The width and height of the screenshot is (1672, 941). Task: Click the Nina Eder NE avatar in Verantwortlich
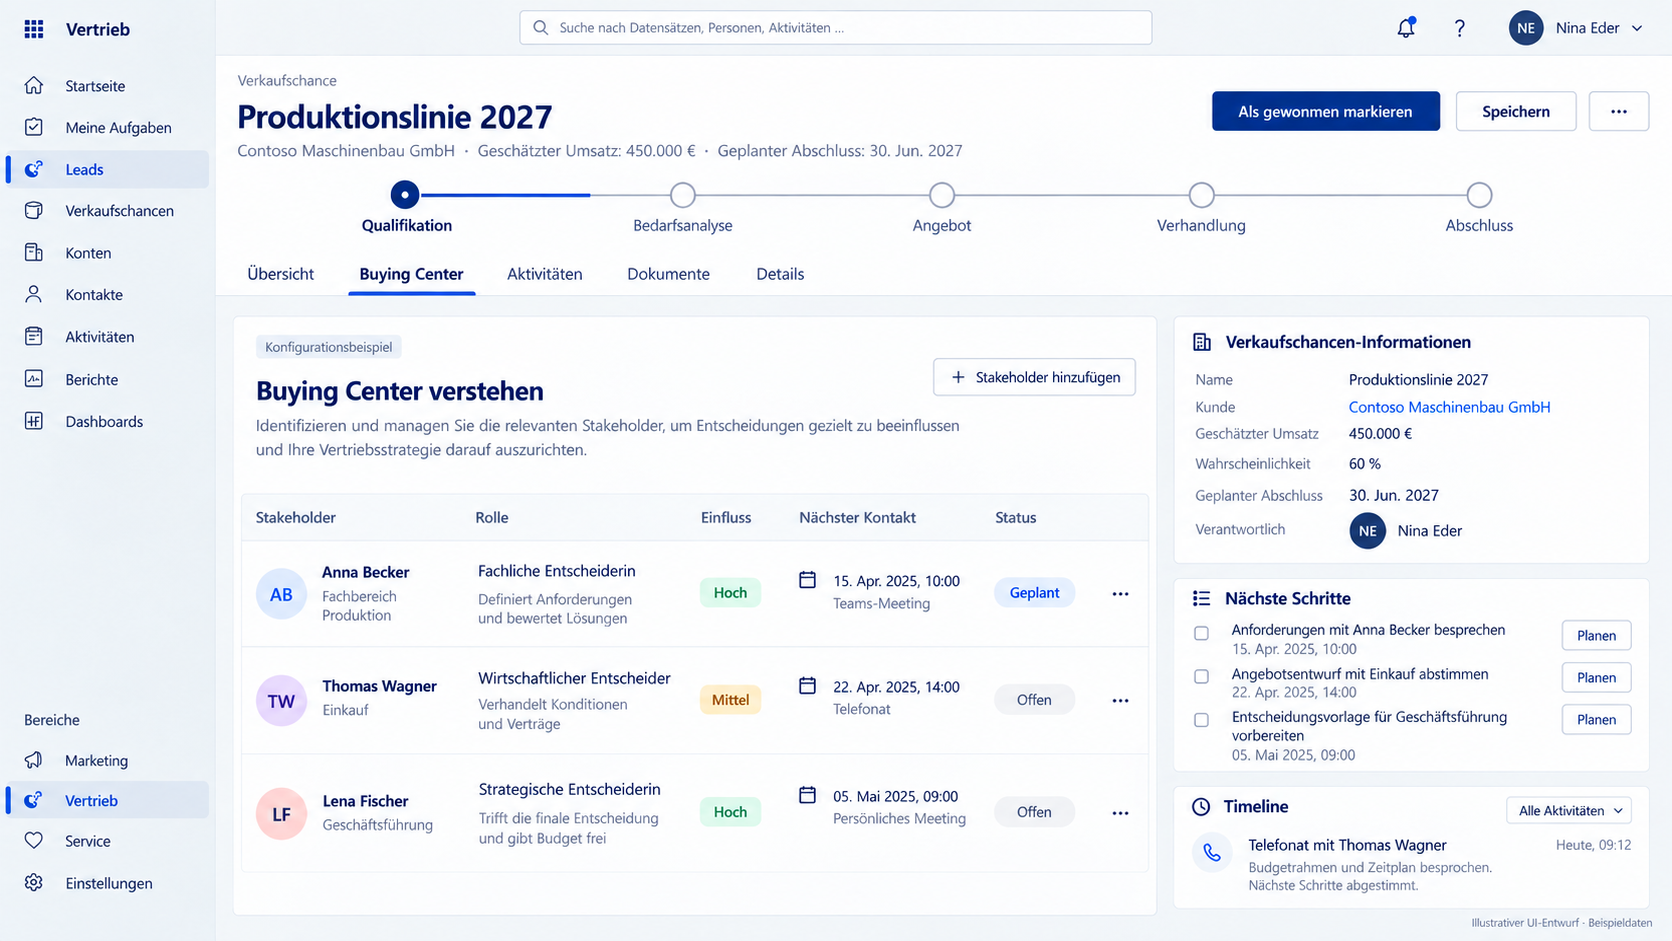tap(1368, 531)
